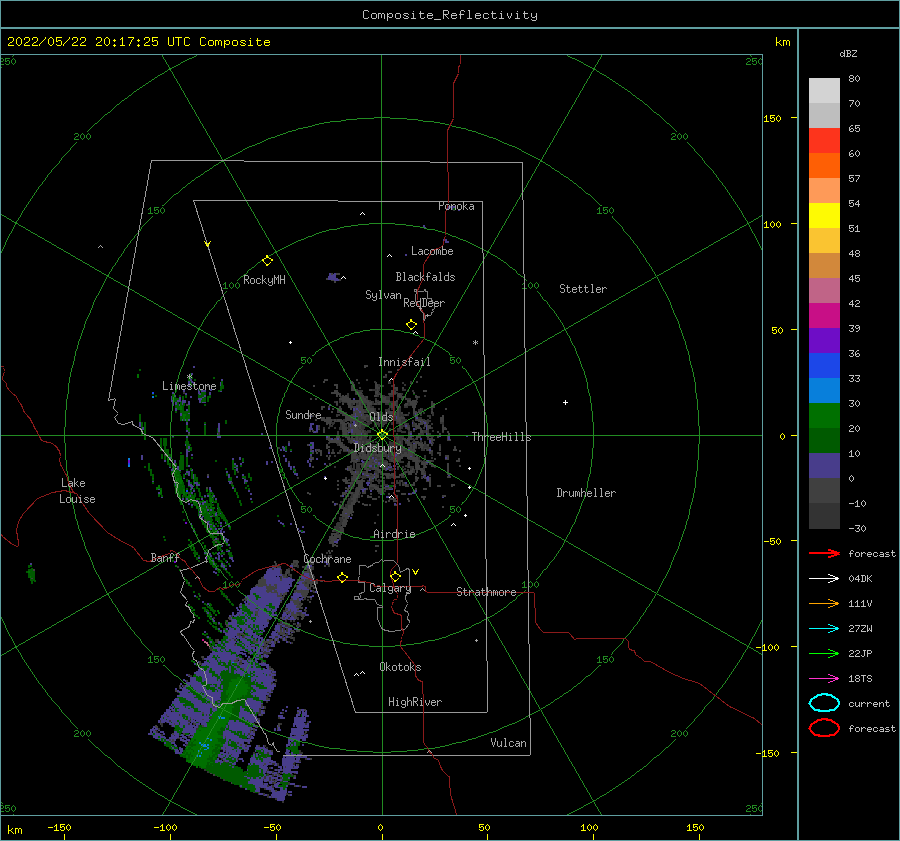Viewport: 900px width, 841px height.
Task: Click the Blackfalds label
Action: tap(425, 277)
